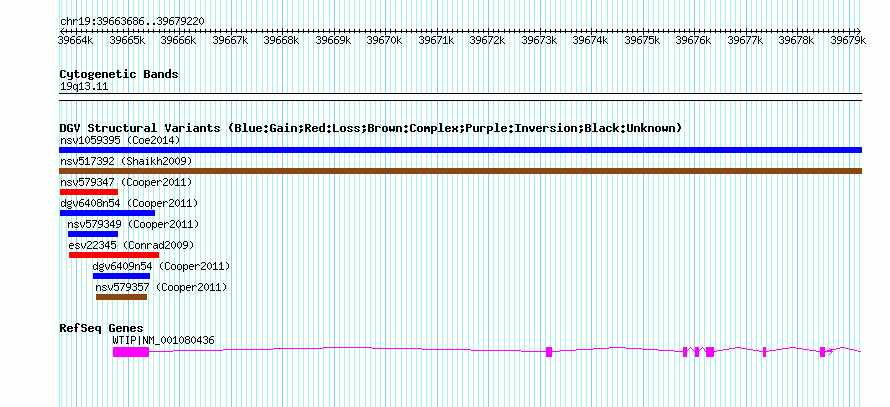Click the red nsv579347 loss variant bar
Screen dimensions: 890x407
point(89,192)
